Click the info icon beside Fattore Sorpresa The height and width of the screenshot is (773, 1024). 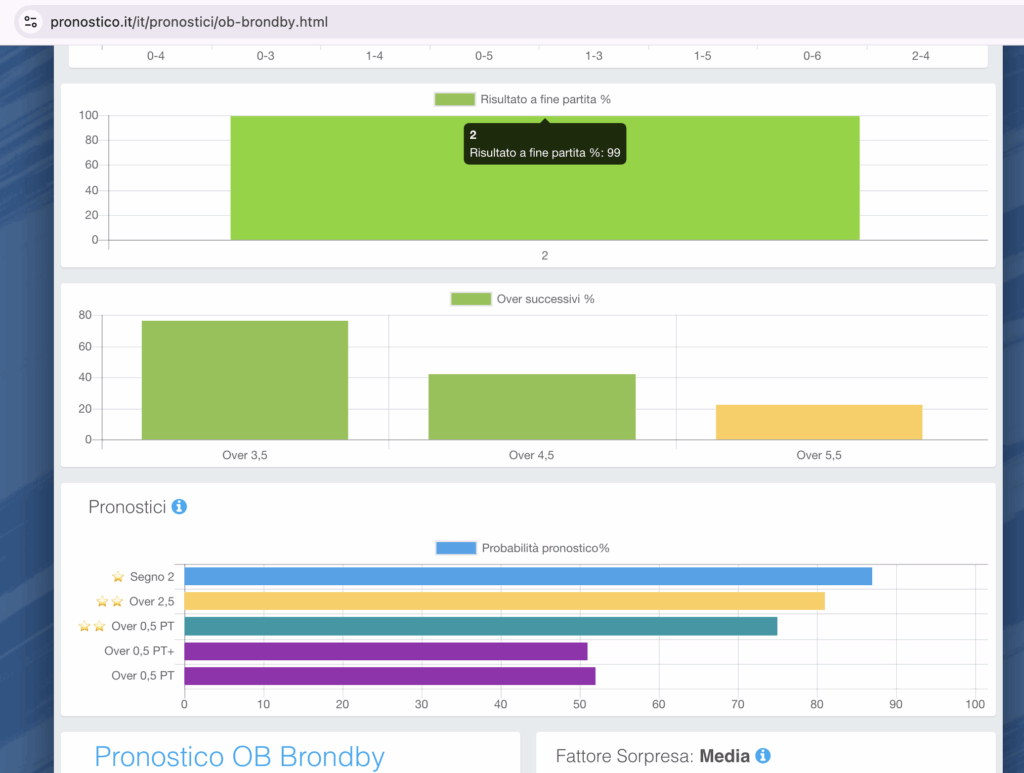pos(763,756)
